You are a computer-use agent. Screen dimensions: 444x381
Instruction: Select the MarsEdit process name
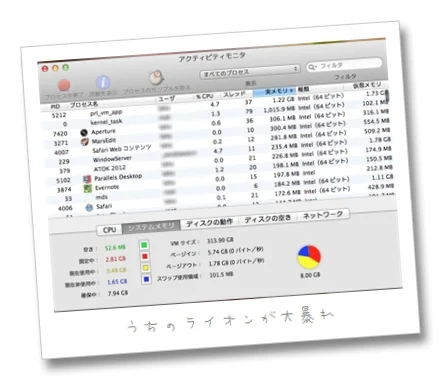pos(104,141)
